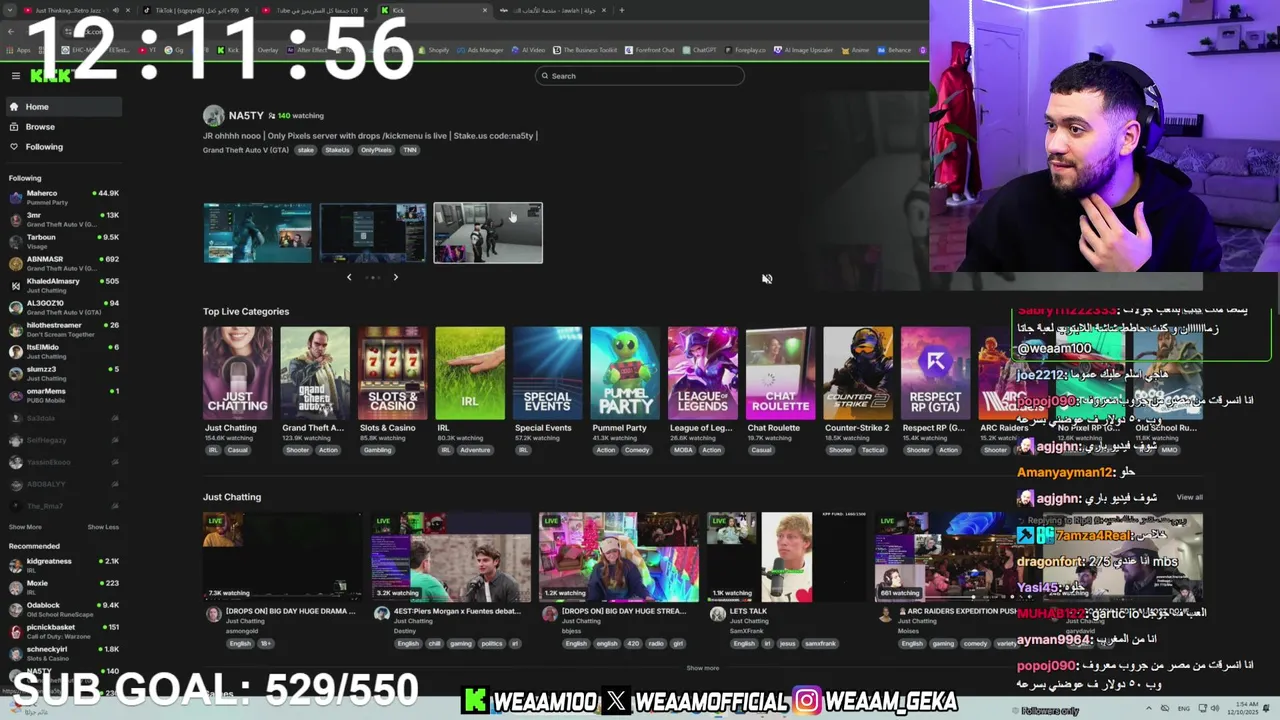Open the Slots & Casino category card

pos(392,373)
